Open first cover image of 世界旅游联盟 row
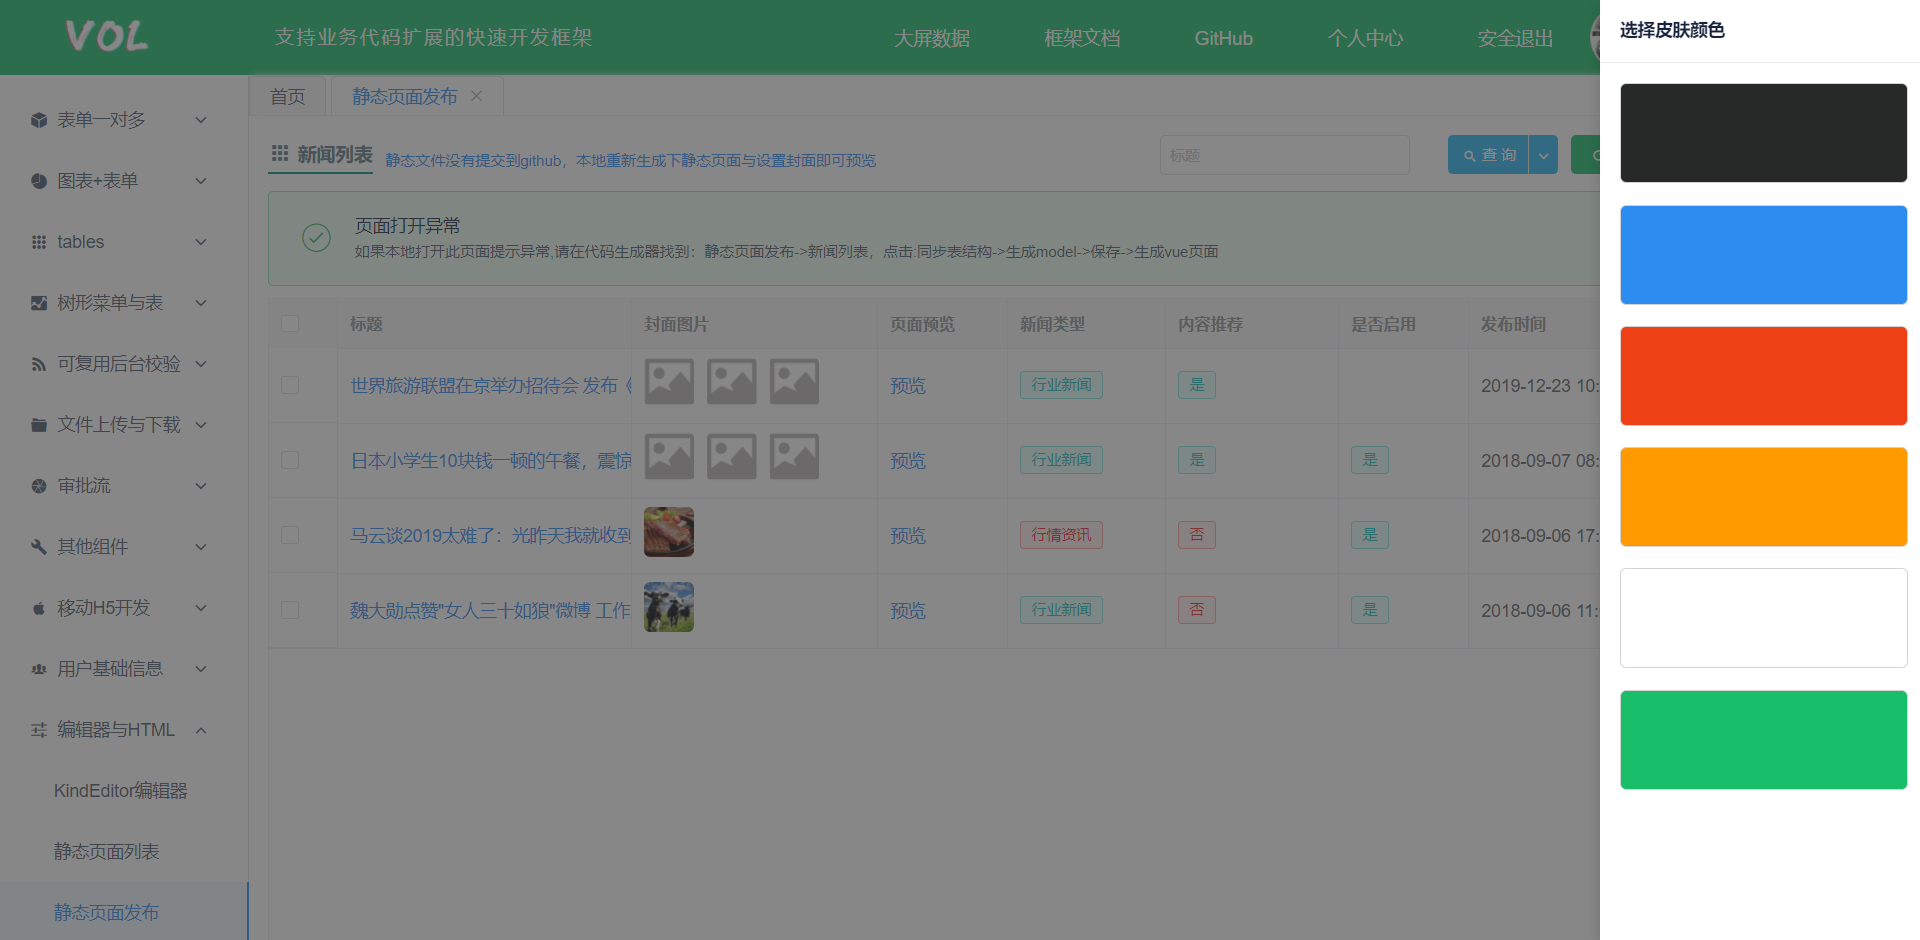The width and height of the screenshot is (1920, 940). (669, 382)
